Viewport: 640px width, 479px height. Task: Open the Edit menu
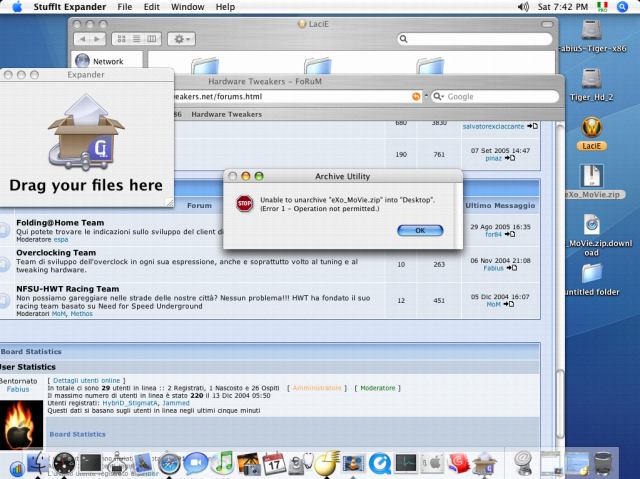pyautogui.click(x=151, y=7)
